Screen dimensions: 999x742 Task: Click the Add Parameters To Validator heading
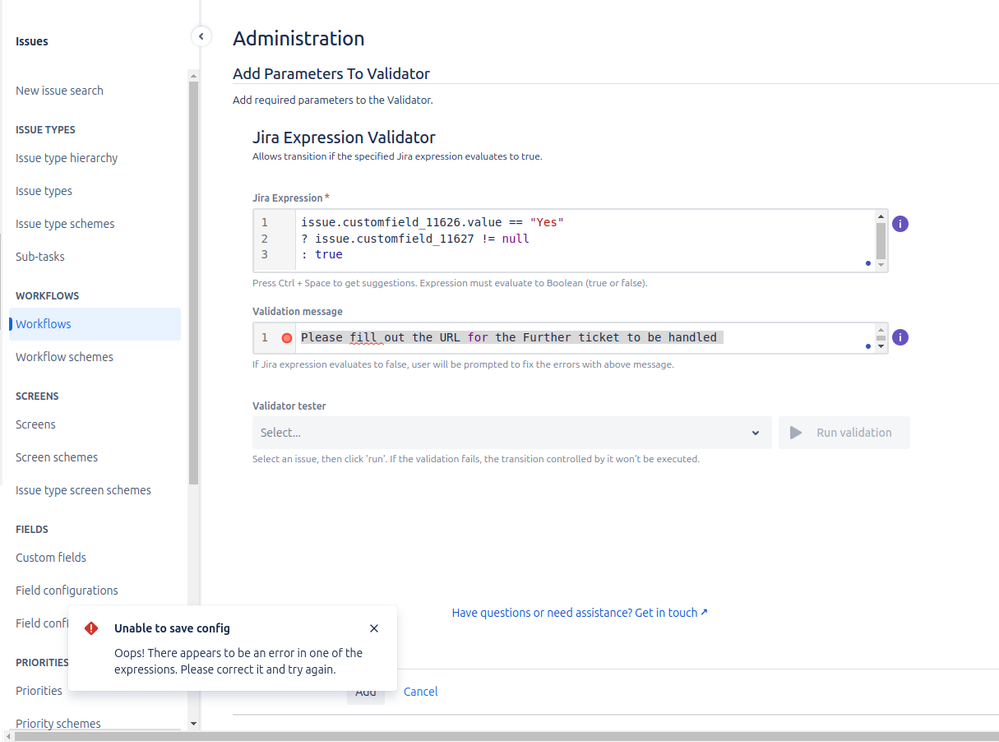[x=331, y=74]
